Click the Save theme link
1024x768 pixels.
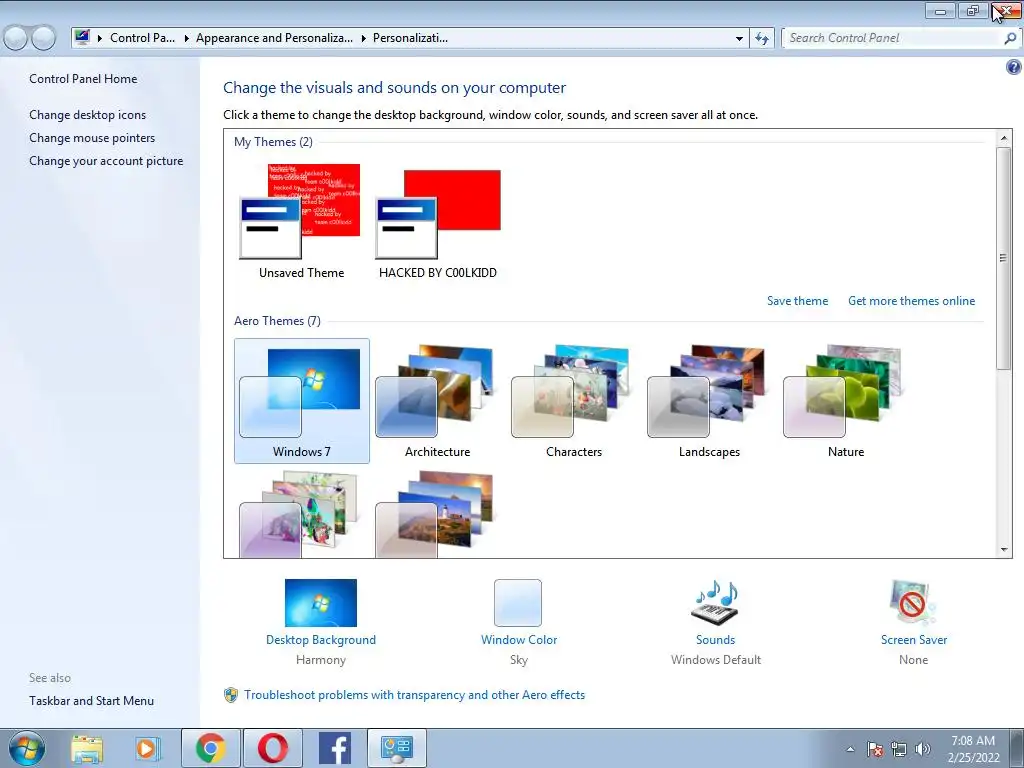(x=797, y=301)
